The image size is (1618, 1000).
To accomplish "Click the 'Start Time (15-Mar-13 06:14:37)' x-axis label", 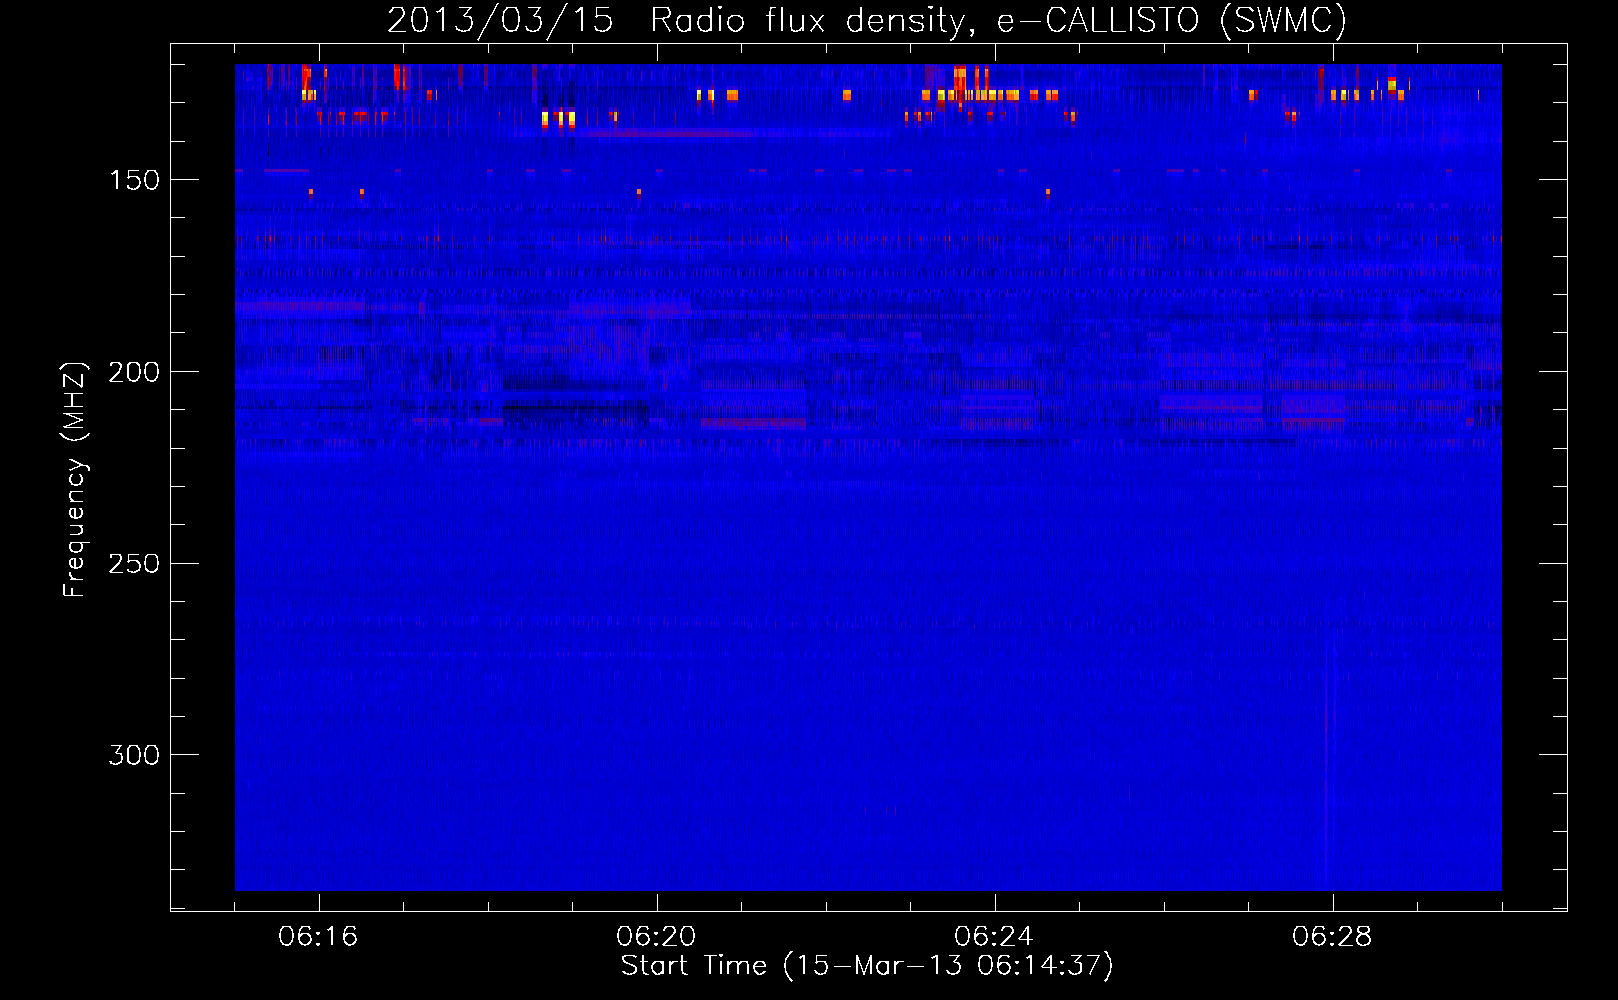I will tap(867, 966).
